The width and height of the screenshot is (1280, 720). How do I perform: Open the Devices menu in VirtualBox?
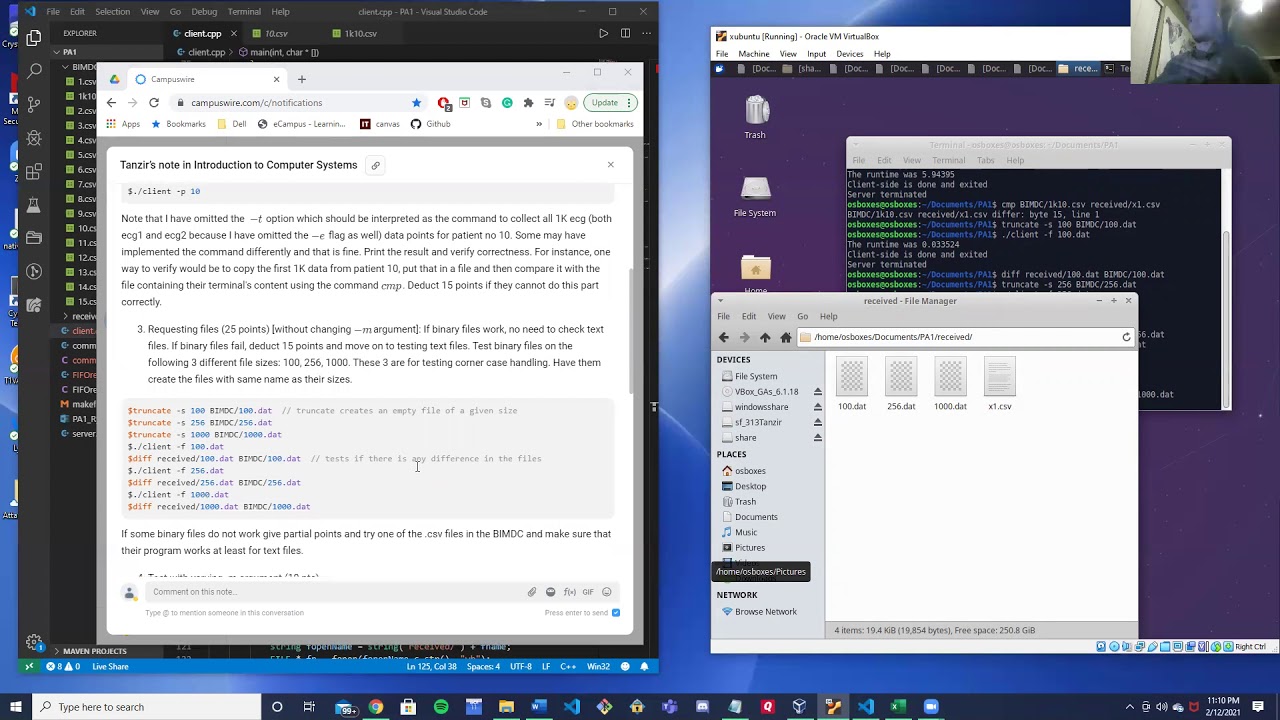click(x=849, y=54)
